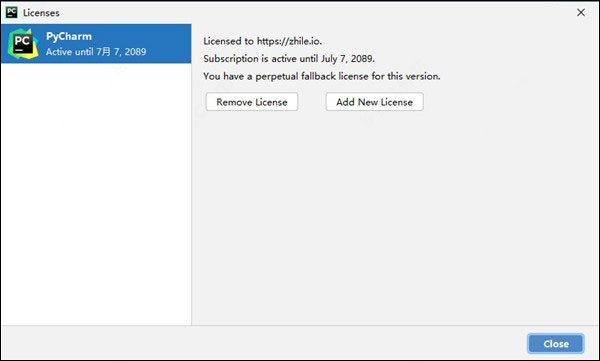Click the Add New License button

pos(374,102)
